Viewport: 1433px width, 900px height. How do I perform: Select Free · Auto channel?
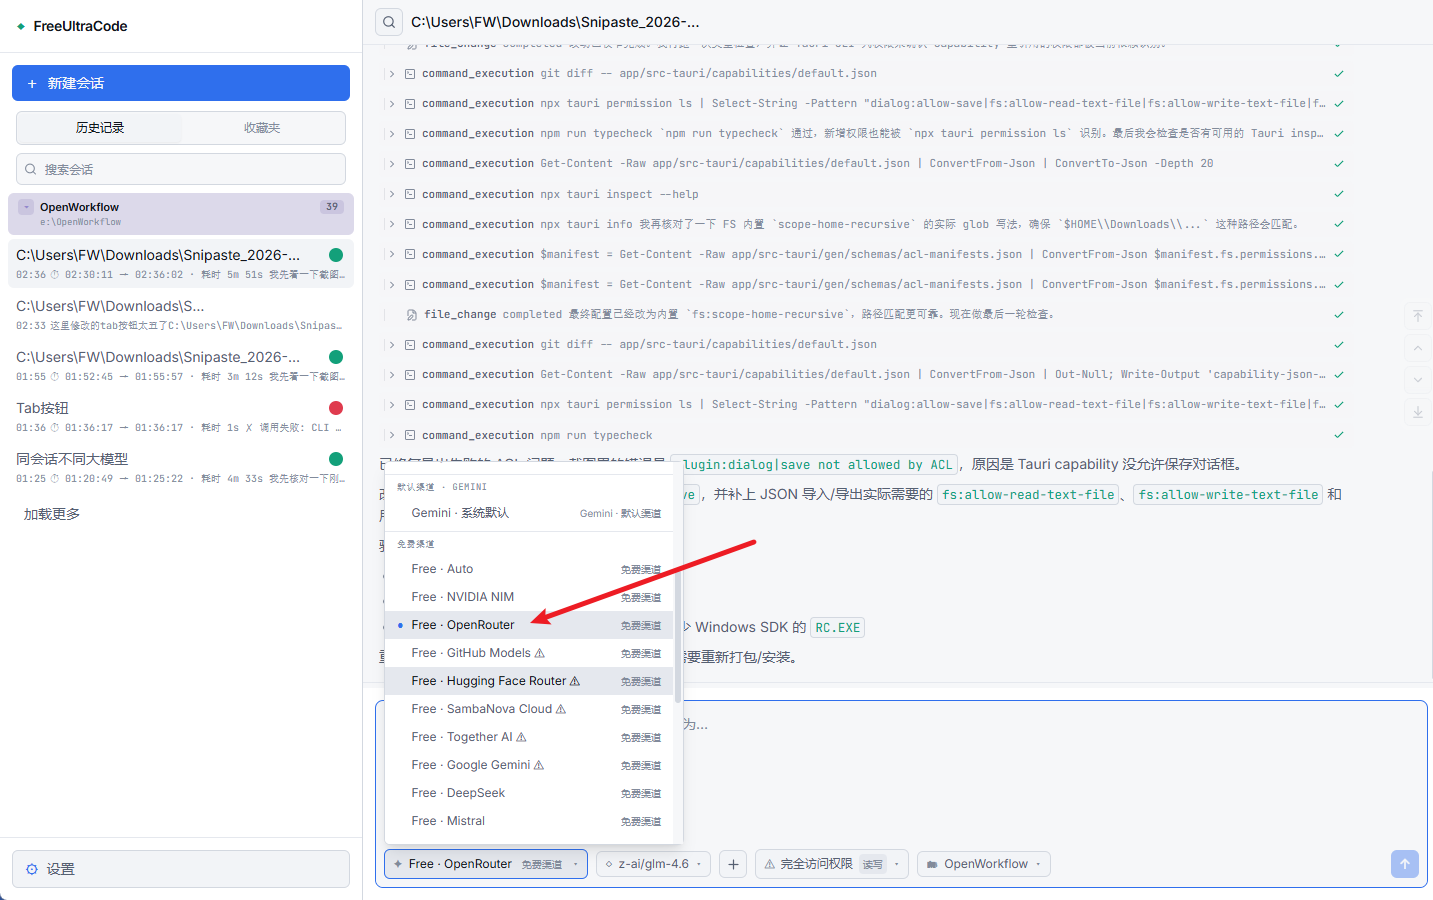click(530, 569)
